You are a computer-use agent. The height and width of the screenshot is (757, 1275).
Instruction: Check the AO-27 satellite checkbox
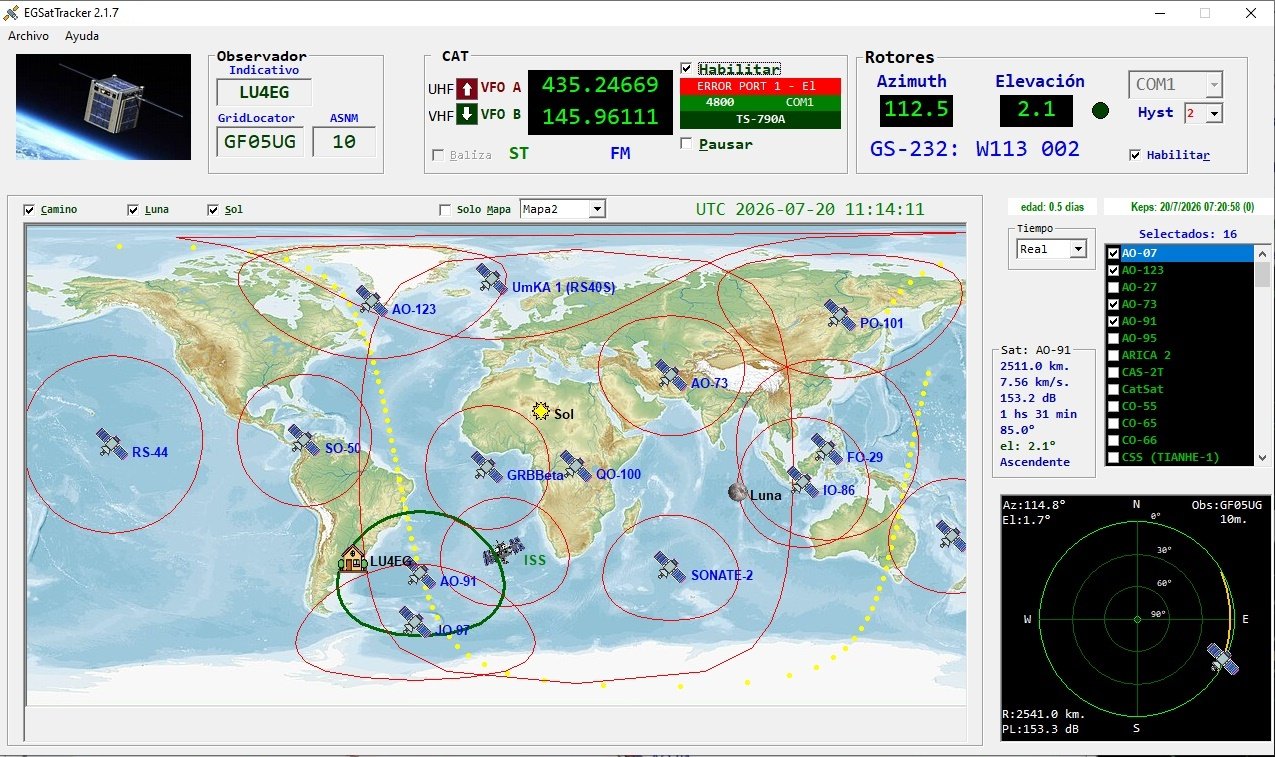tap(1113, 287)
